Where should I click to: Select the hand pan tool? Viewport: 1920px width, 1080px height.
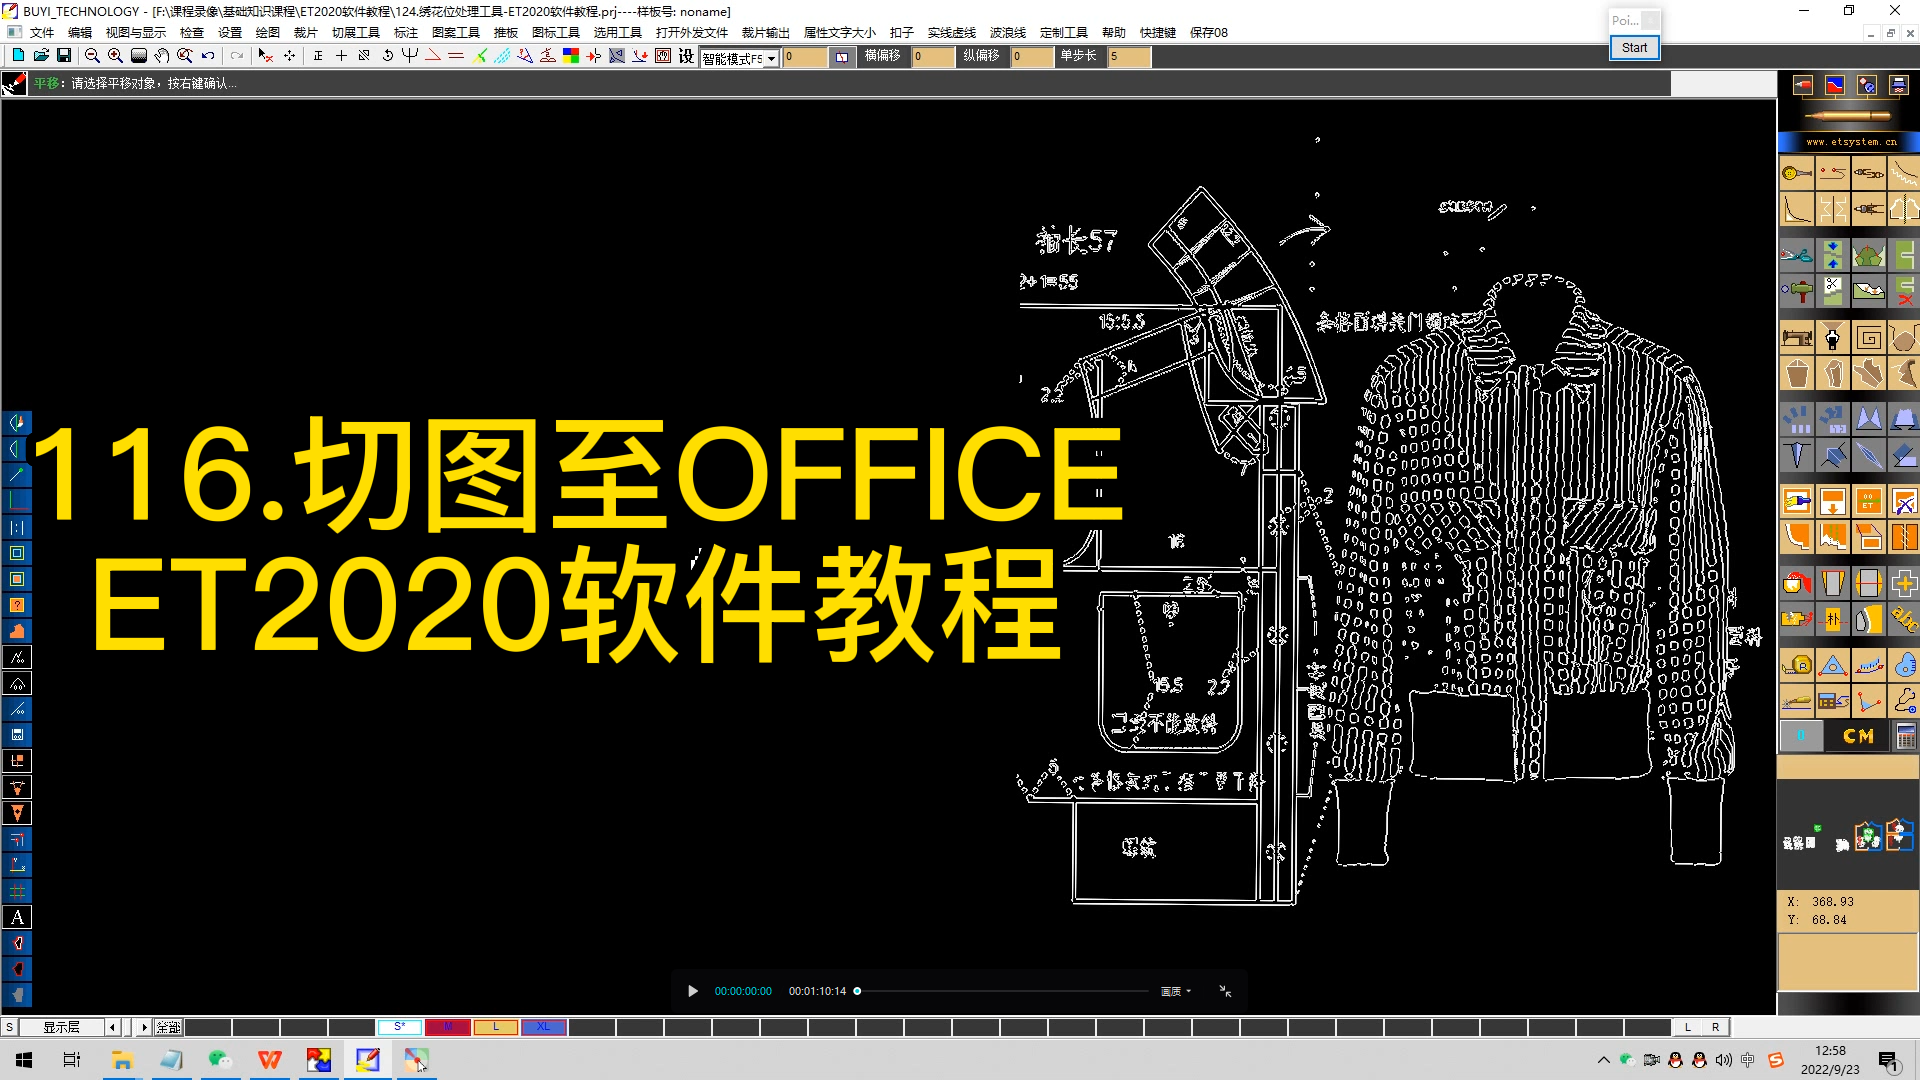pyautogui.click(x=162, y=56)
